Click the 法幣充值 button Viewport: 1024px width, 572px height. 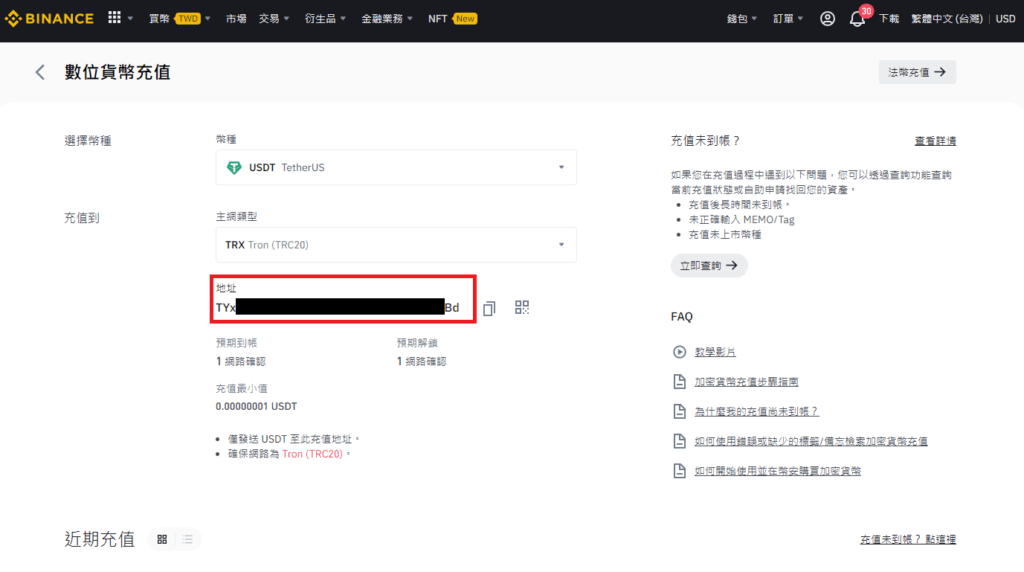917,72
